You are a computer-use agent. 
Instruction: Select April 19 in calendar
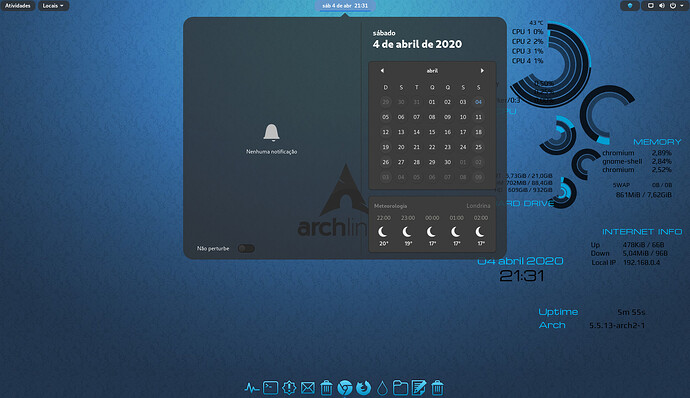coord(385,147)
